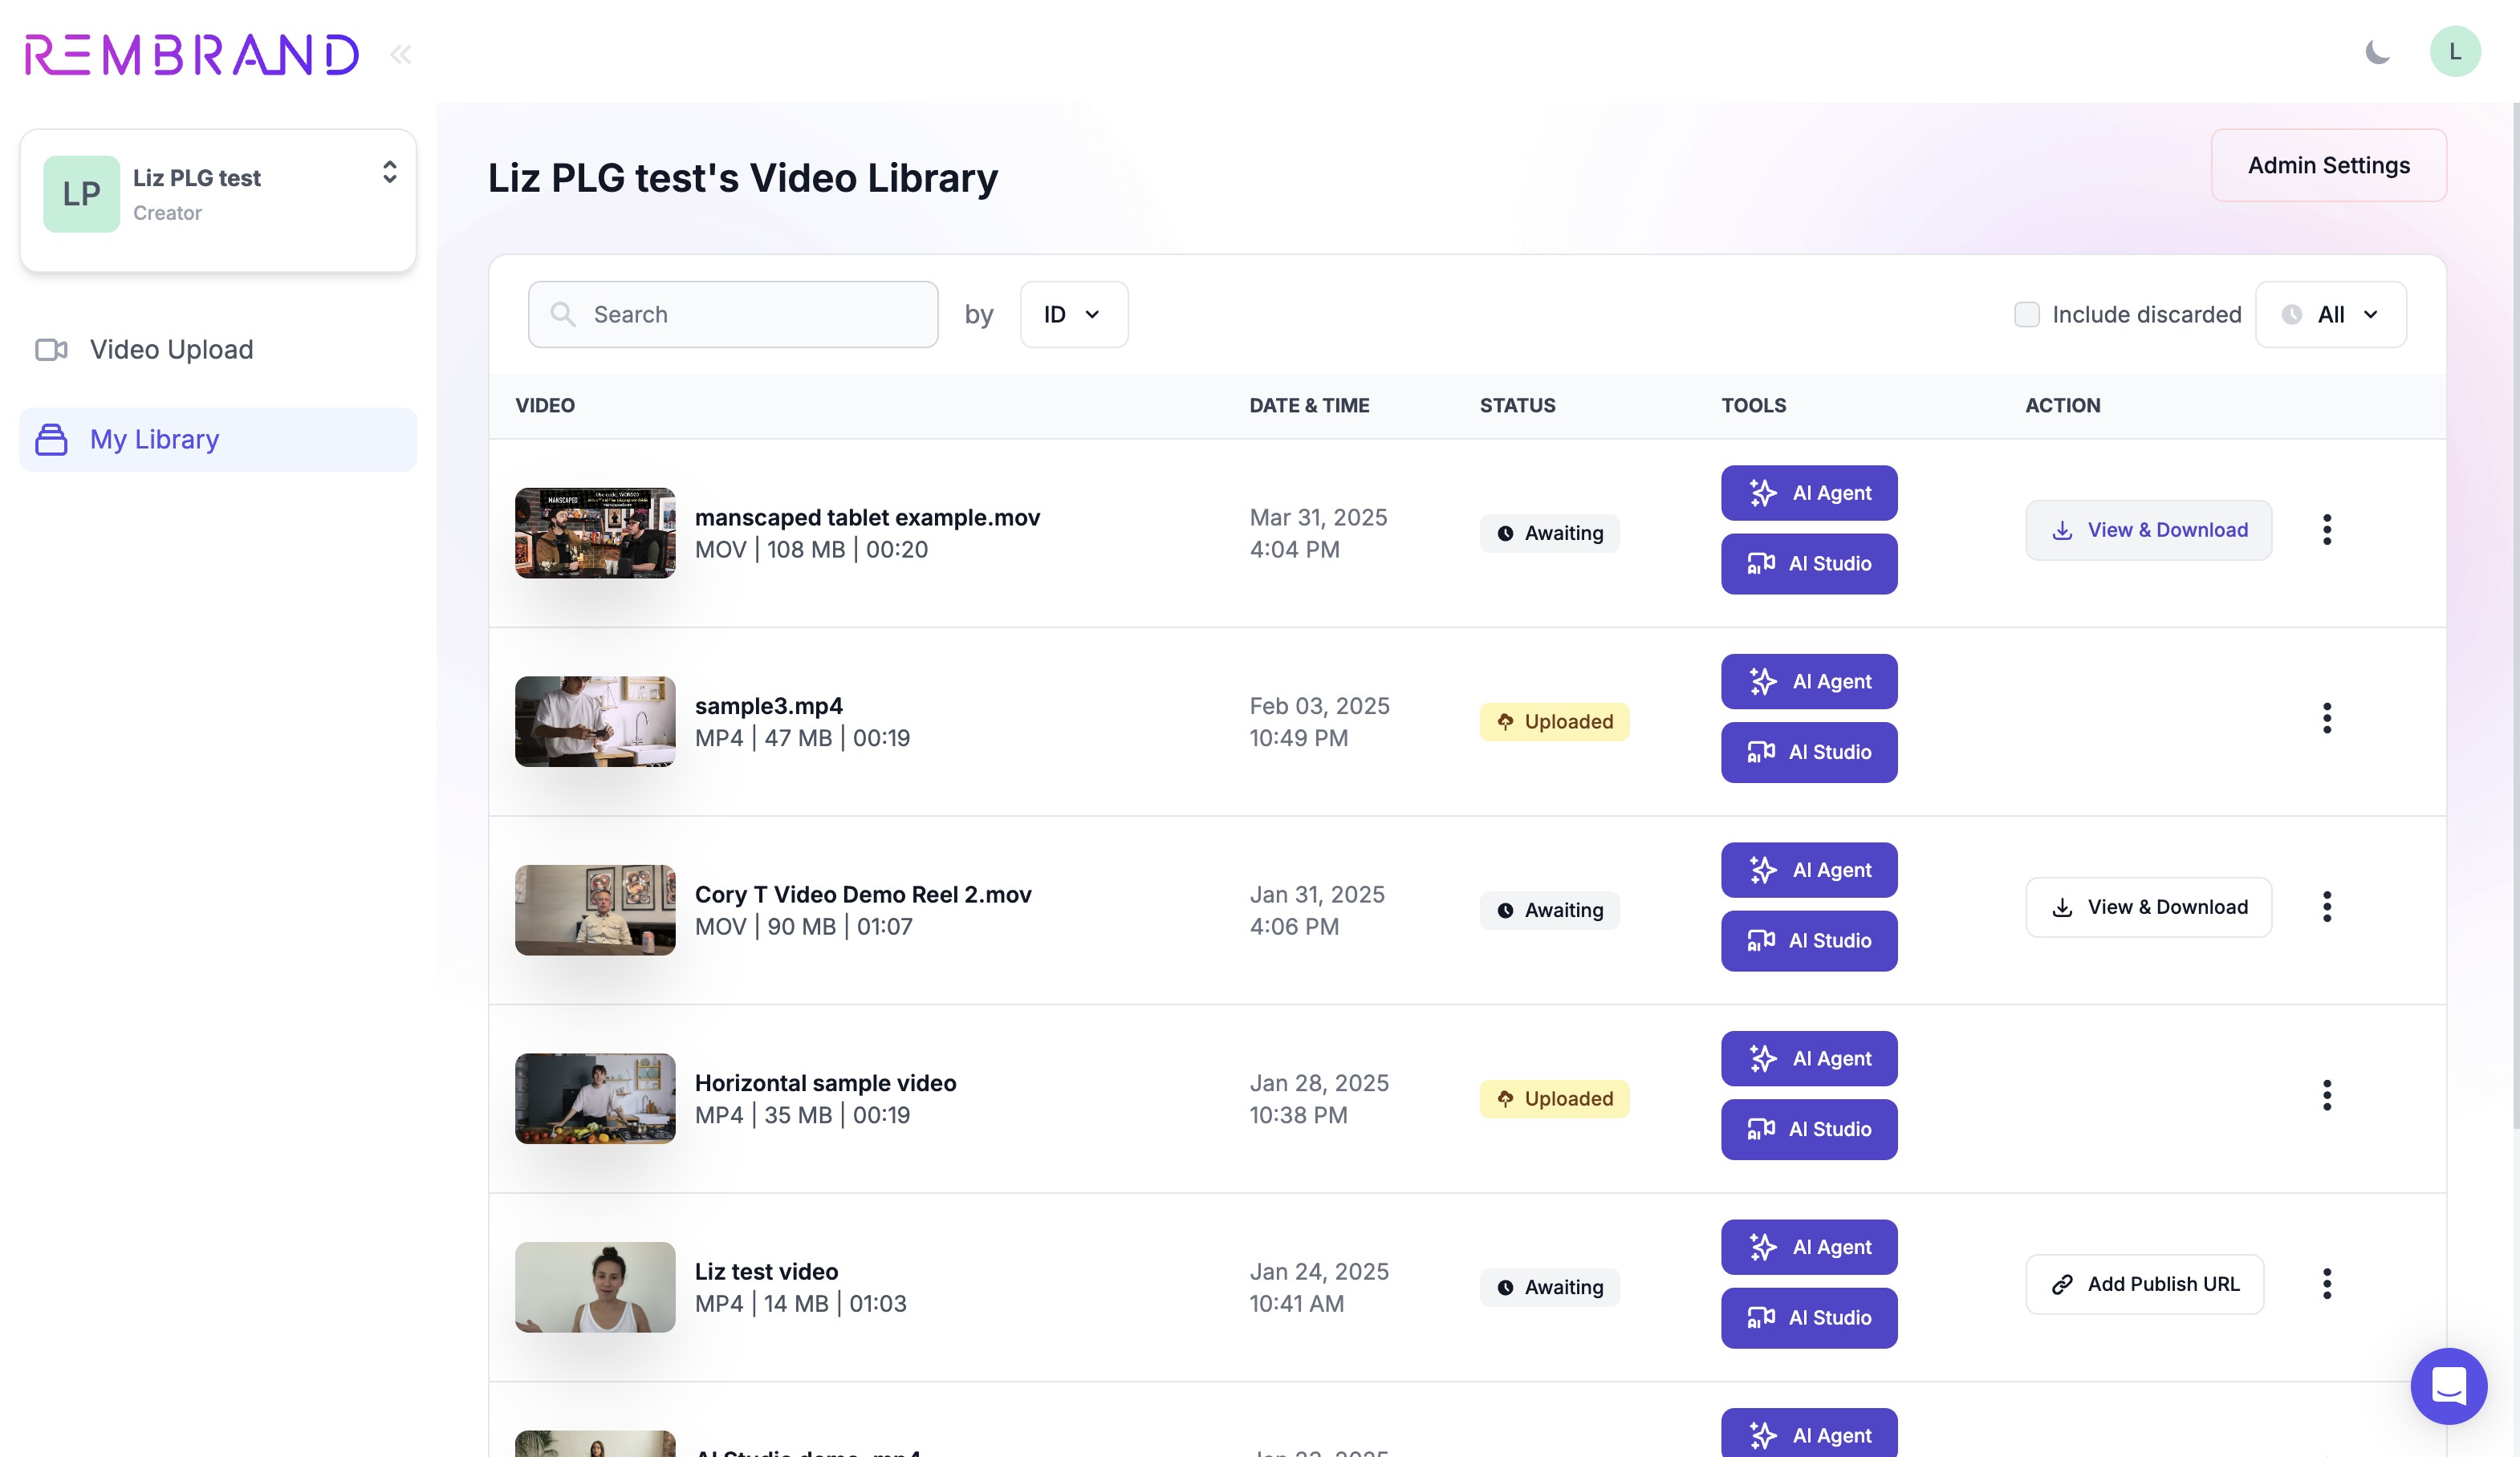Open Horizontal sample video thumbnail

pos(595,1099)
